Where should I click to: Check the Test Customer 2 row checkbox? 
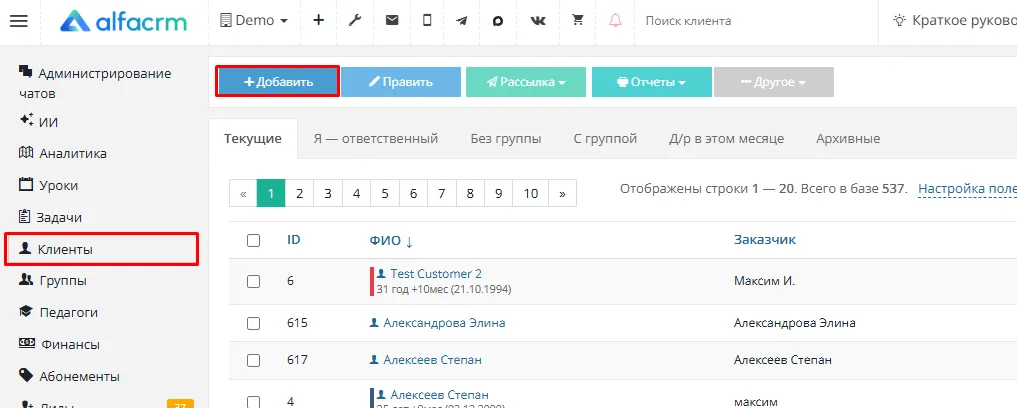click(254, 282)
